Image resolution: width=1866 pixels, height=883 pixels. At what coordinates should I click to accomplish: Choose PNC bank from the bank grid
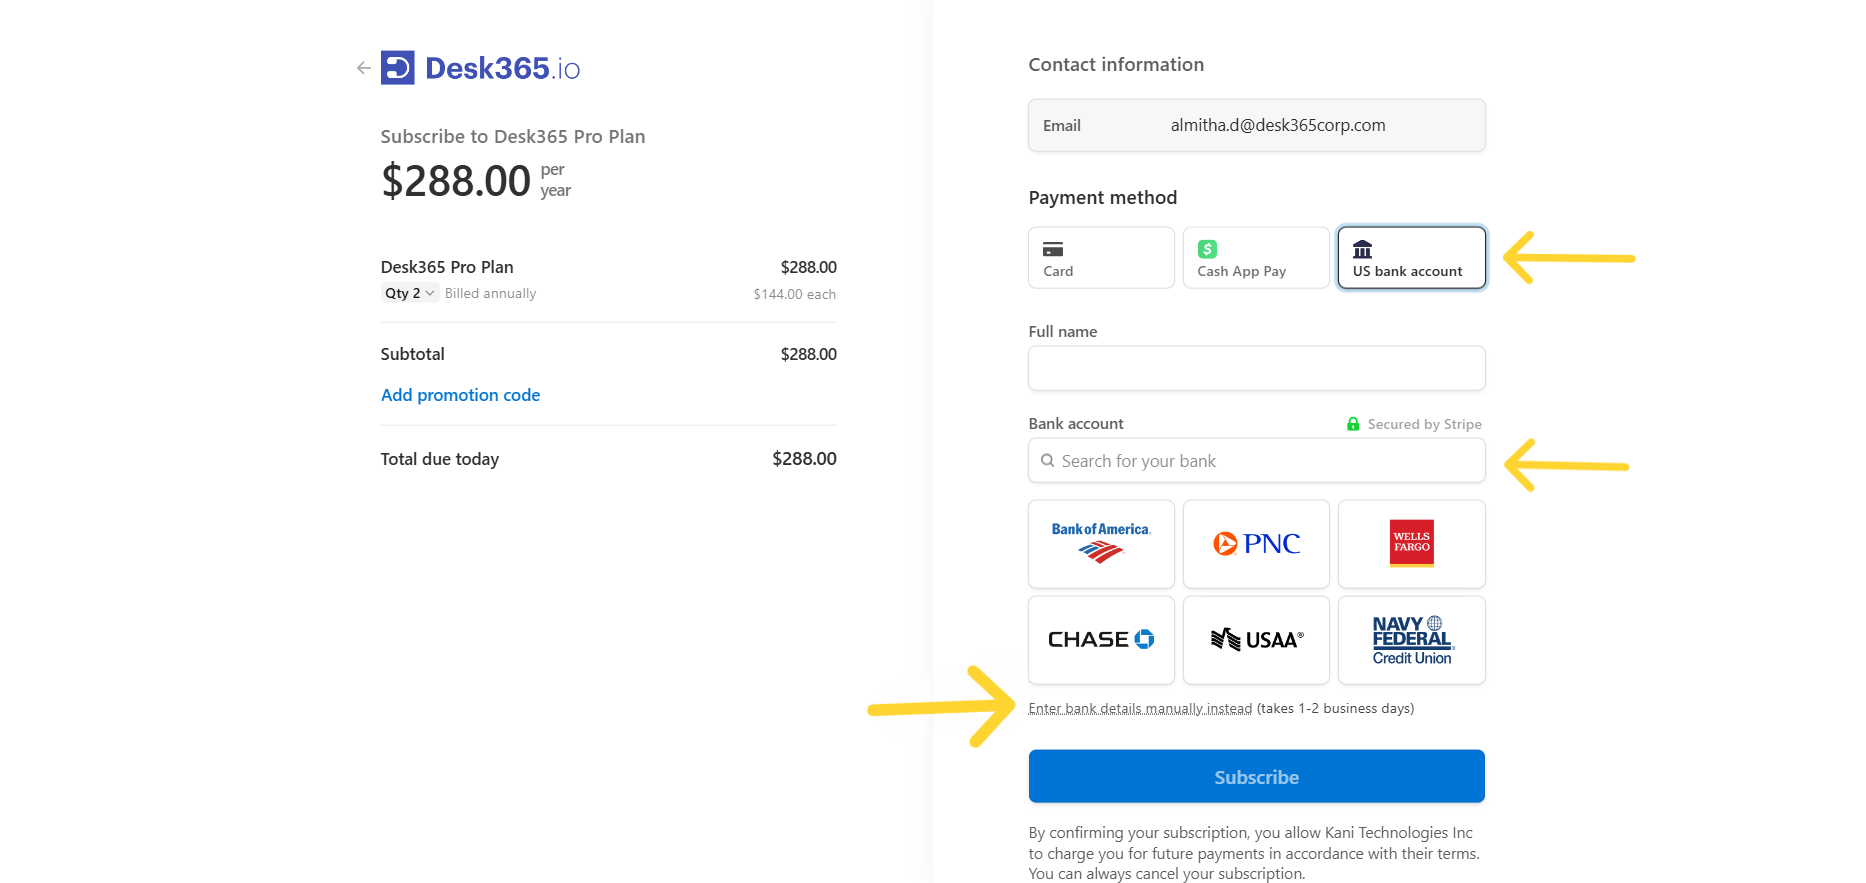coord(1256,543)
